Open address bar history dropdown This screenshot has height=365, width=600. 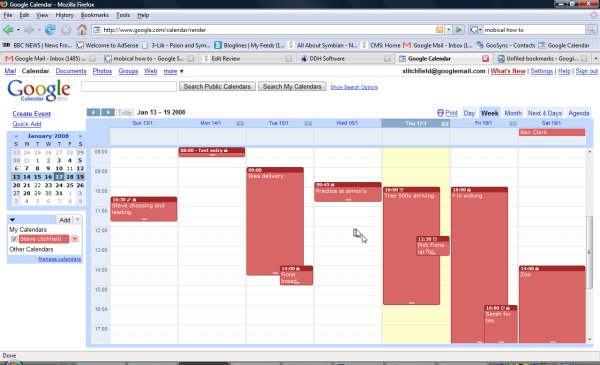click(x=448, y=29)
